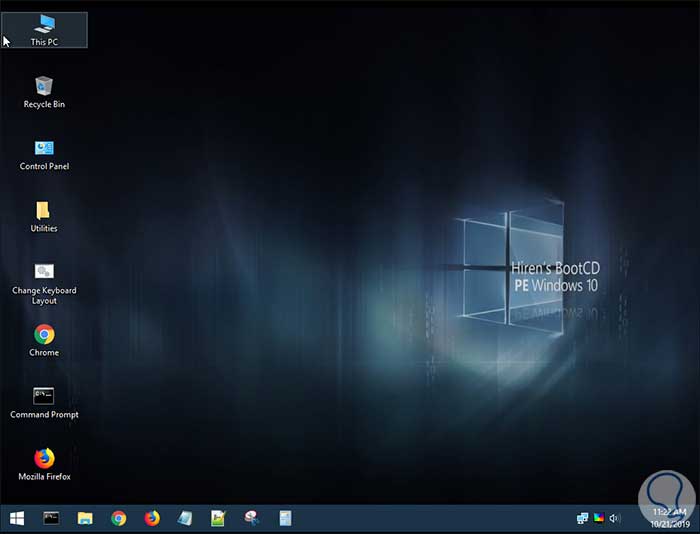Open the Control Panel desktop shortcut
The image size is (700, 534).
(x=44, y=155)
